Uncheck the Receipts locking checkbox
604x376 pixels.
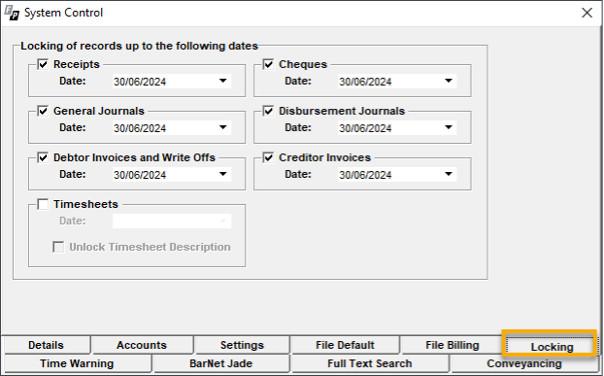coord(43,64)
